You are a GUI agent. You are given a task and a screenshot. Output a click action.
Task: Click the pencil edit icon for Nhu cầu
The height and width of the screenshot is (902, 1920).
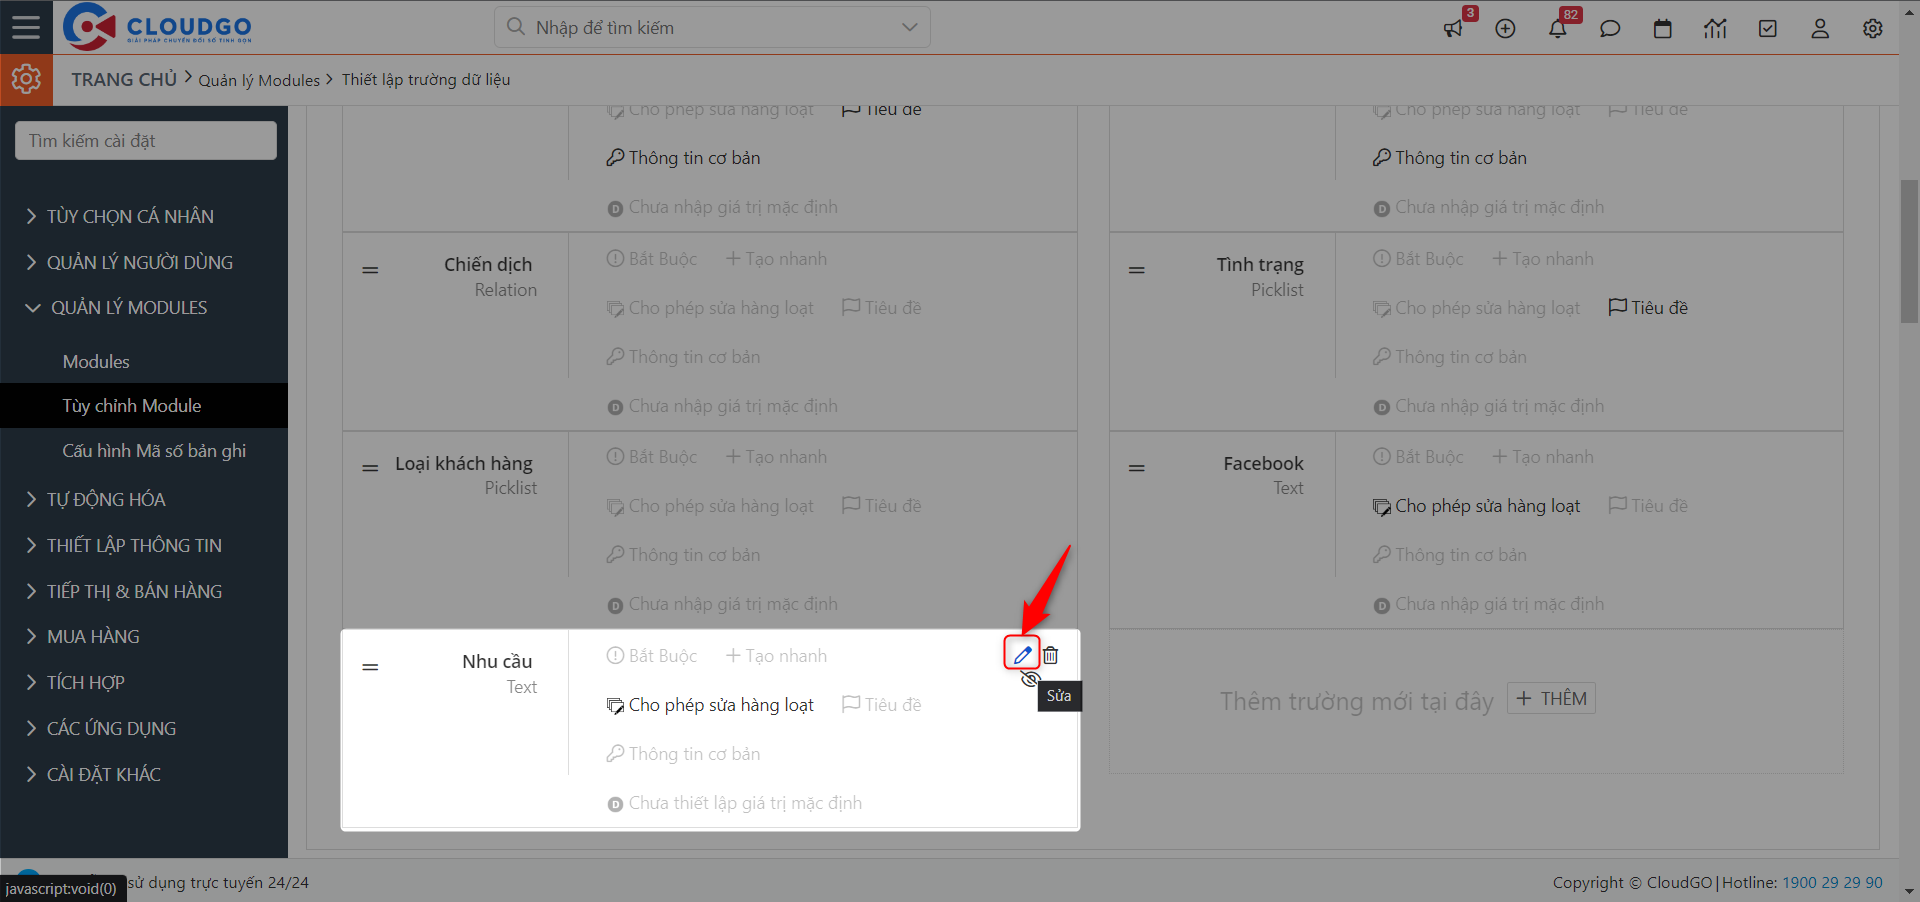tap(1022, 655)
